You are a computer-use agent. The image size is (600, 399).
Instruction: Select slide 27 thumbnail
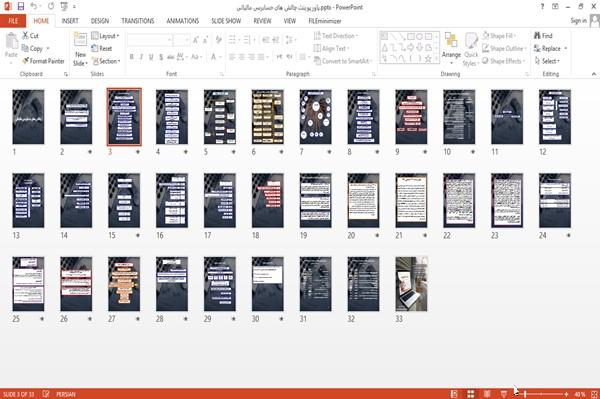click(x=124, y=283)
